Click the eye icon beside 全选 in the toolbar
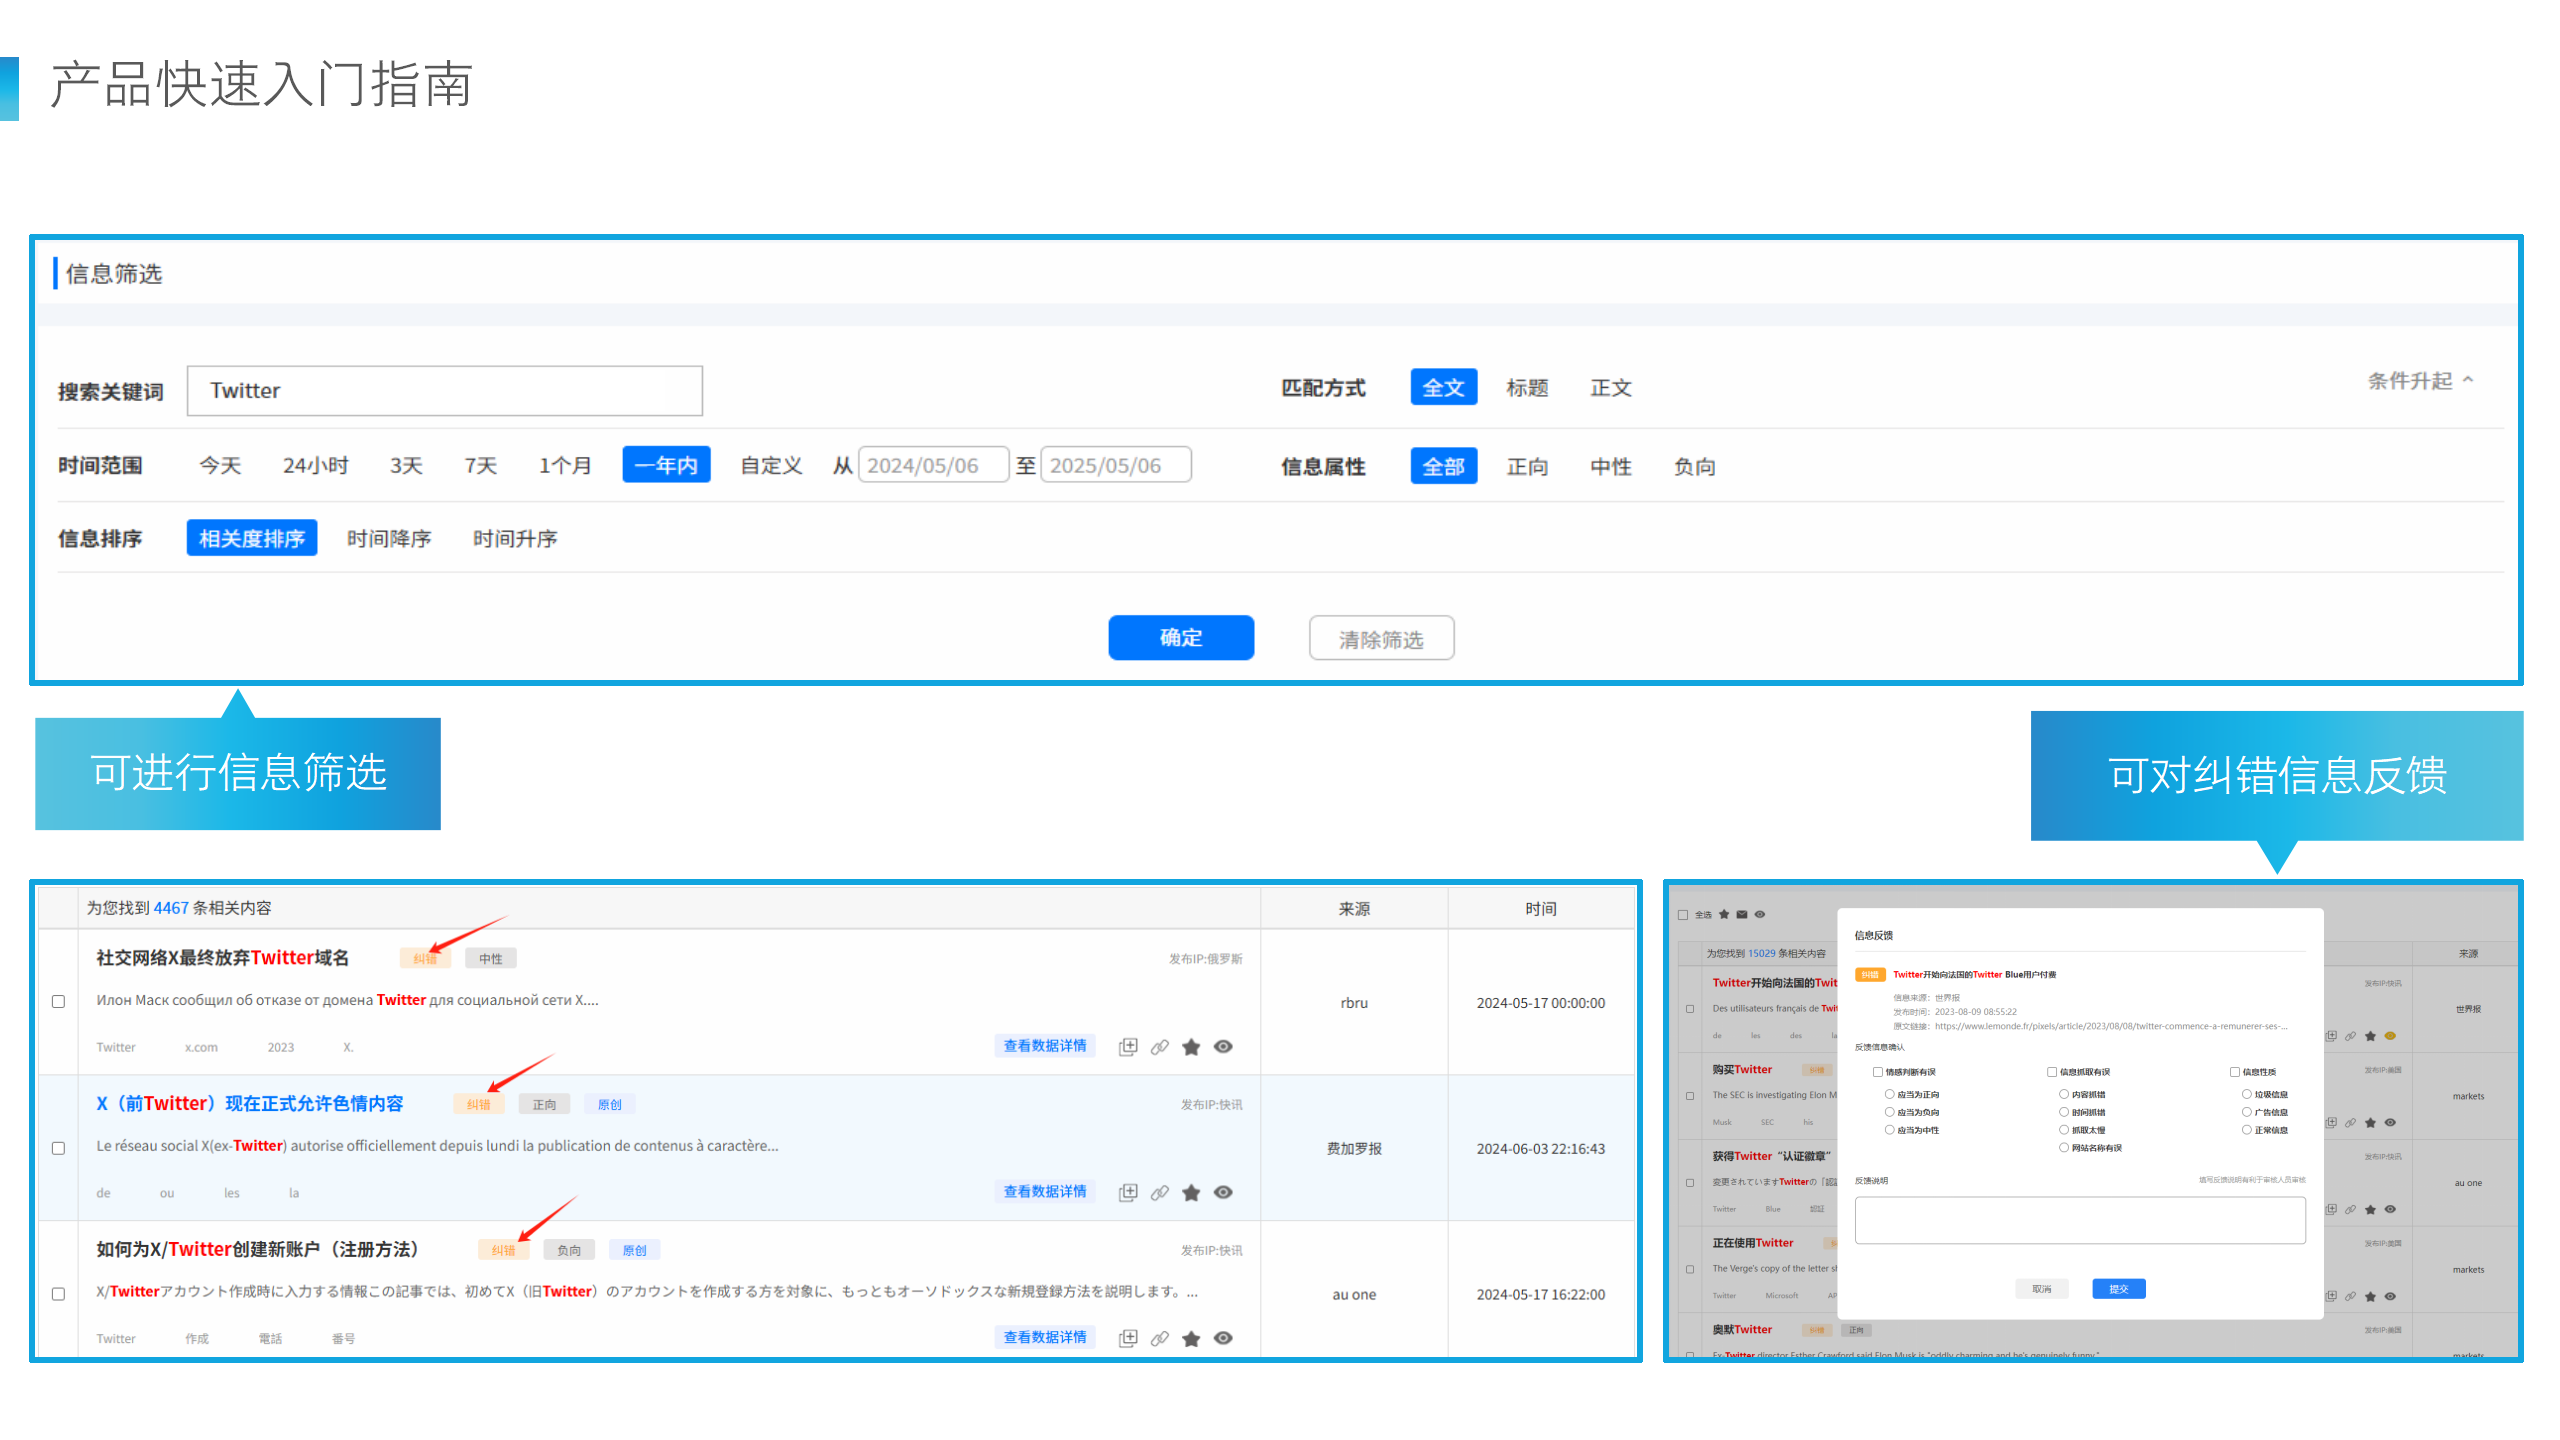This screenshot has width=2560, height=1440. (x=1760, y=914)
